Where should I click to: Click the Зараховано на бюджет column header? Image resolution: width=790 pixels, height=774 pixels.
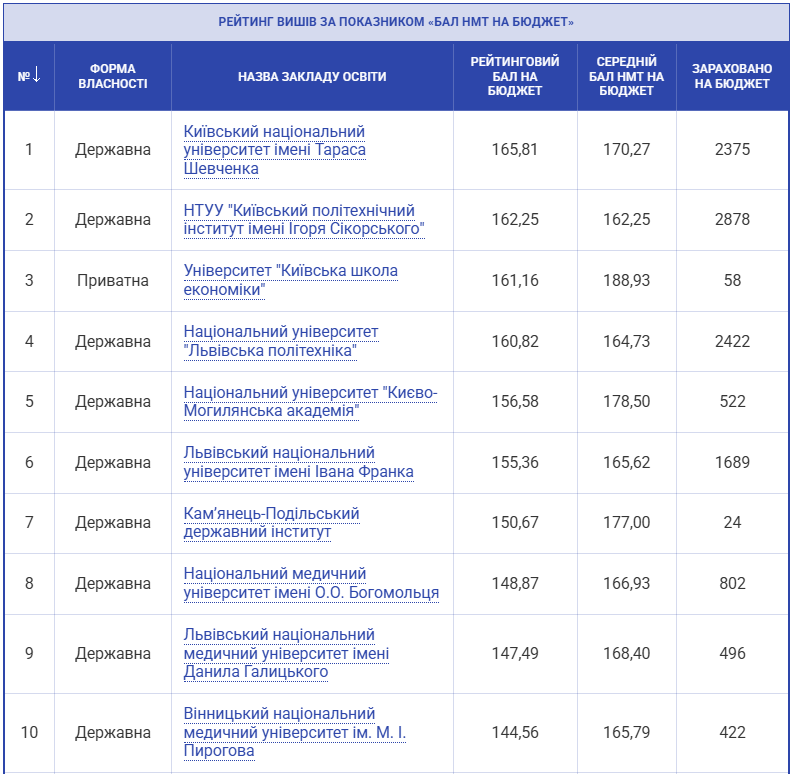732,76
